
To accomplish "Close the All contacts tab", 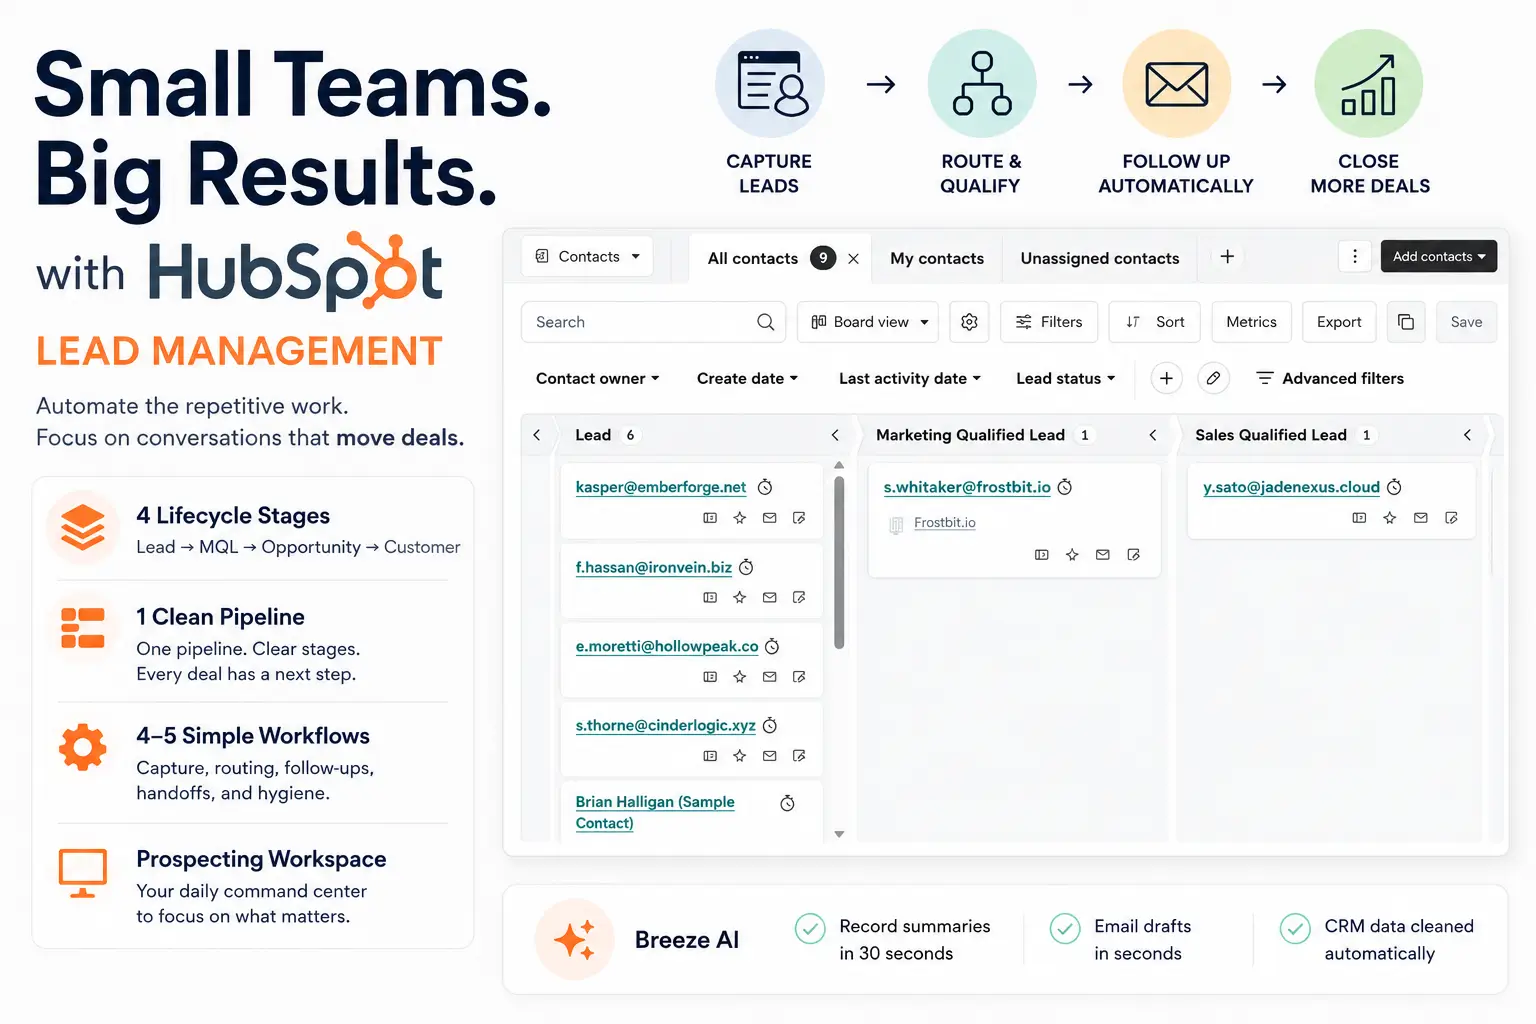I will coord(853,258).
